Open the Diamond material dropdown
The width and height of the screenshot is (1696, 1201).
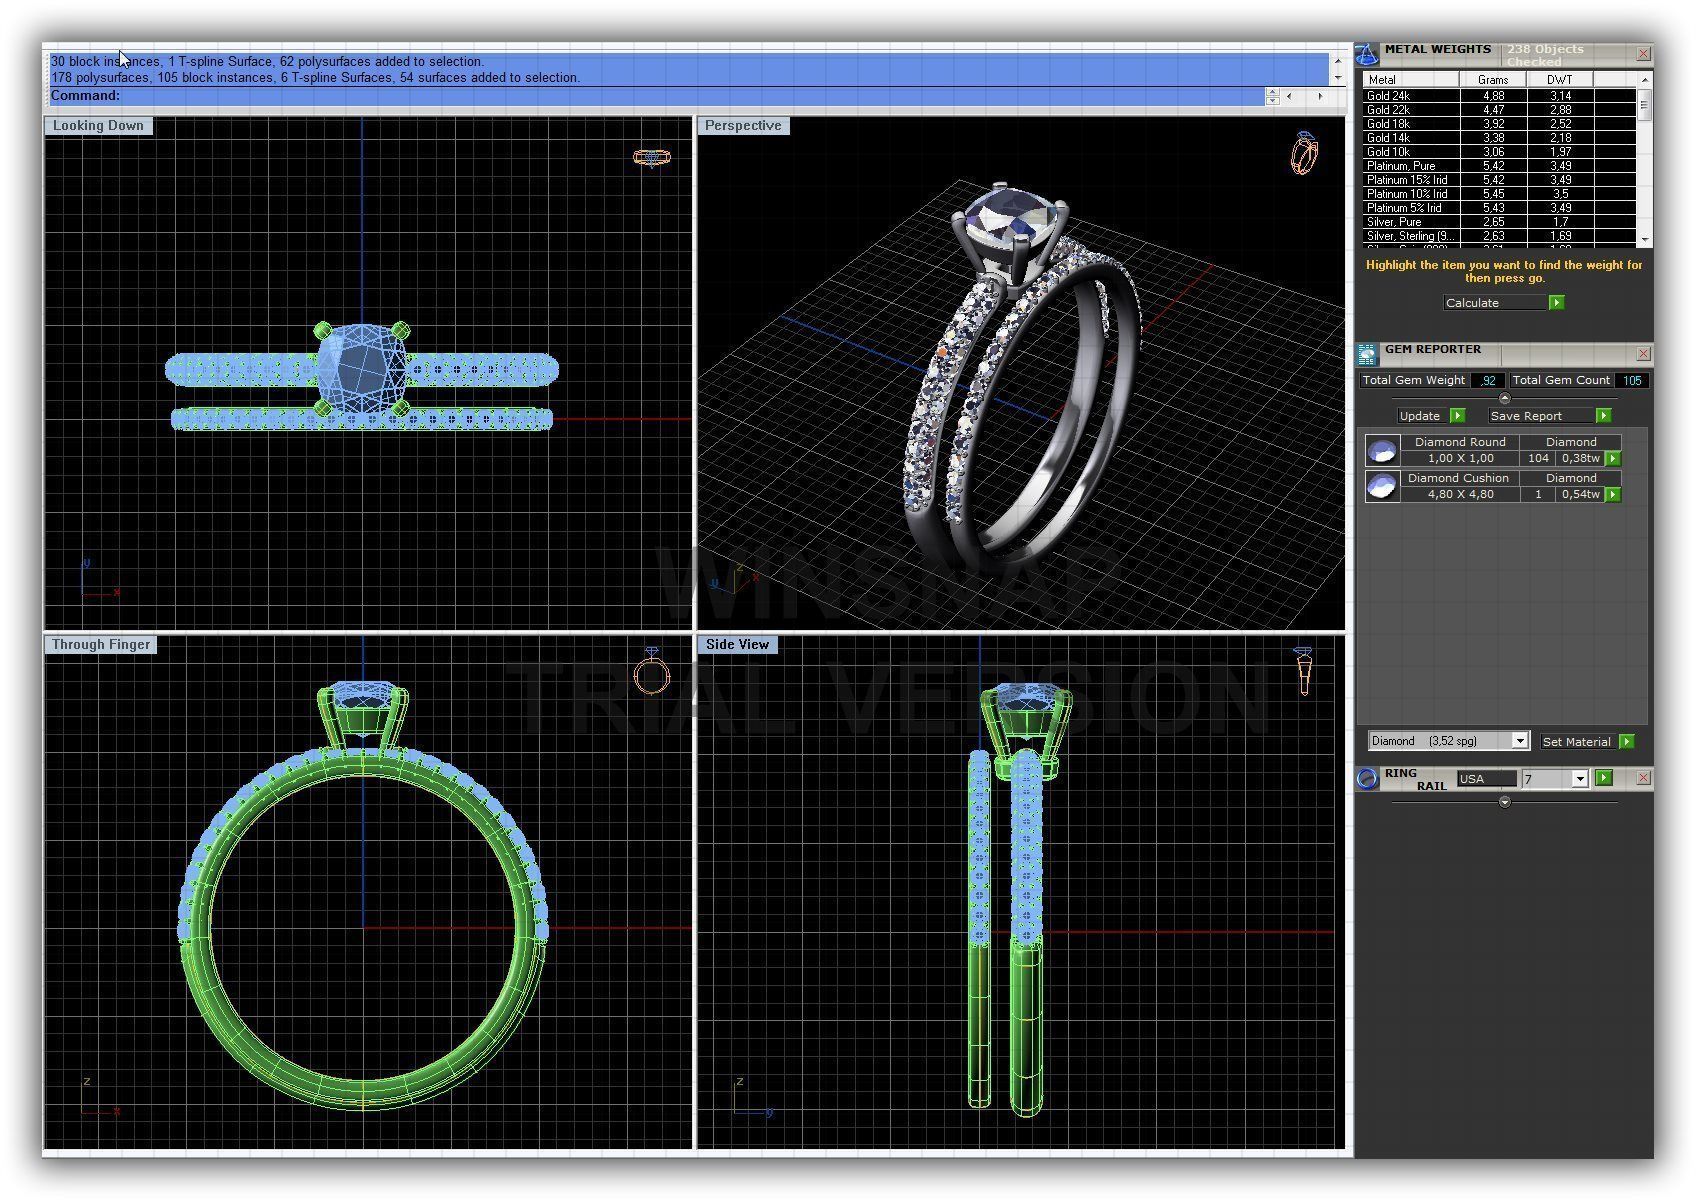(1520, 741)
